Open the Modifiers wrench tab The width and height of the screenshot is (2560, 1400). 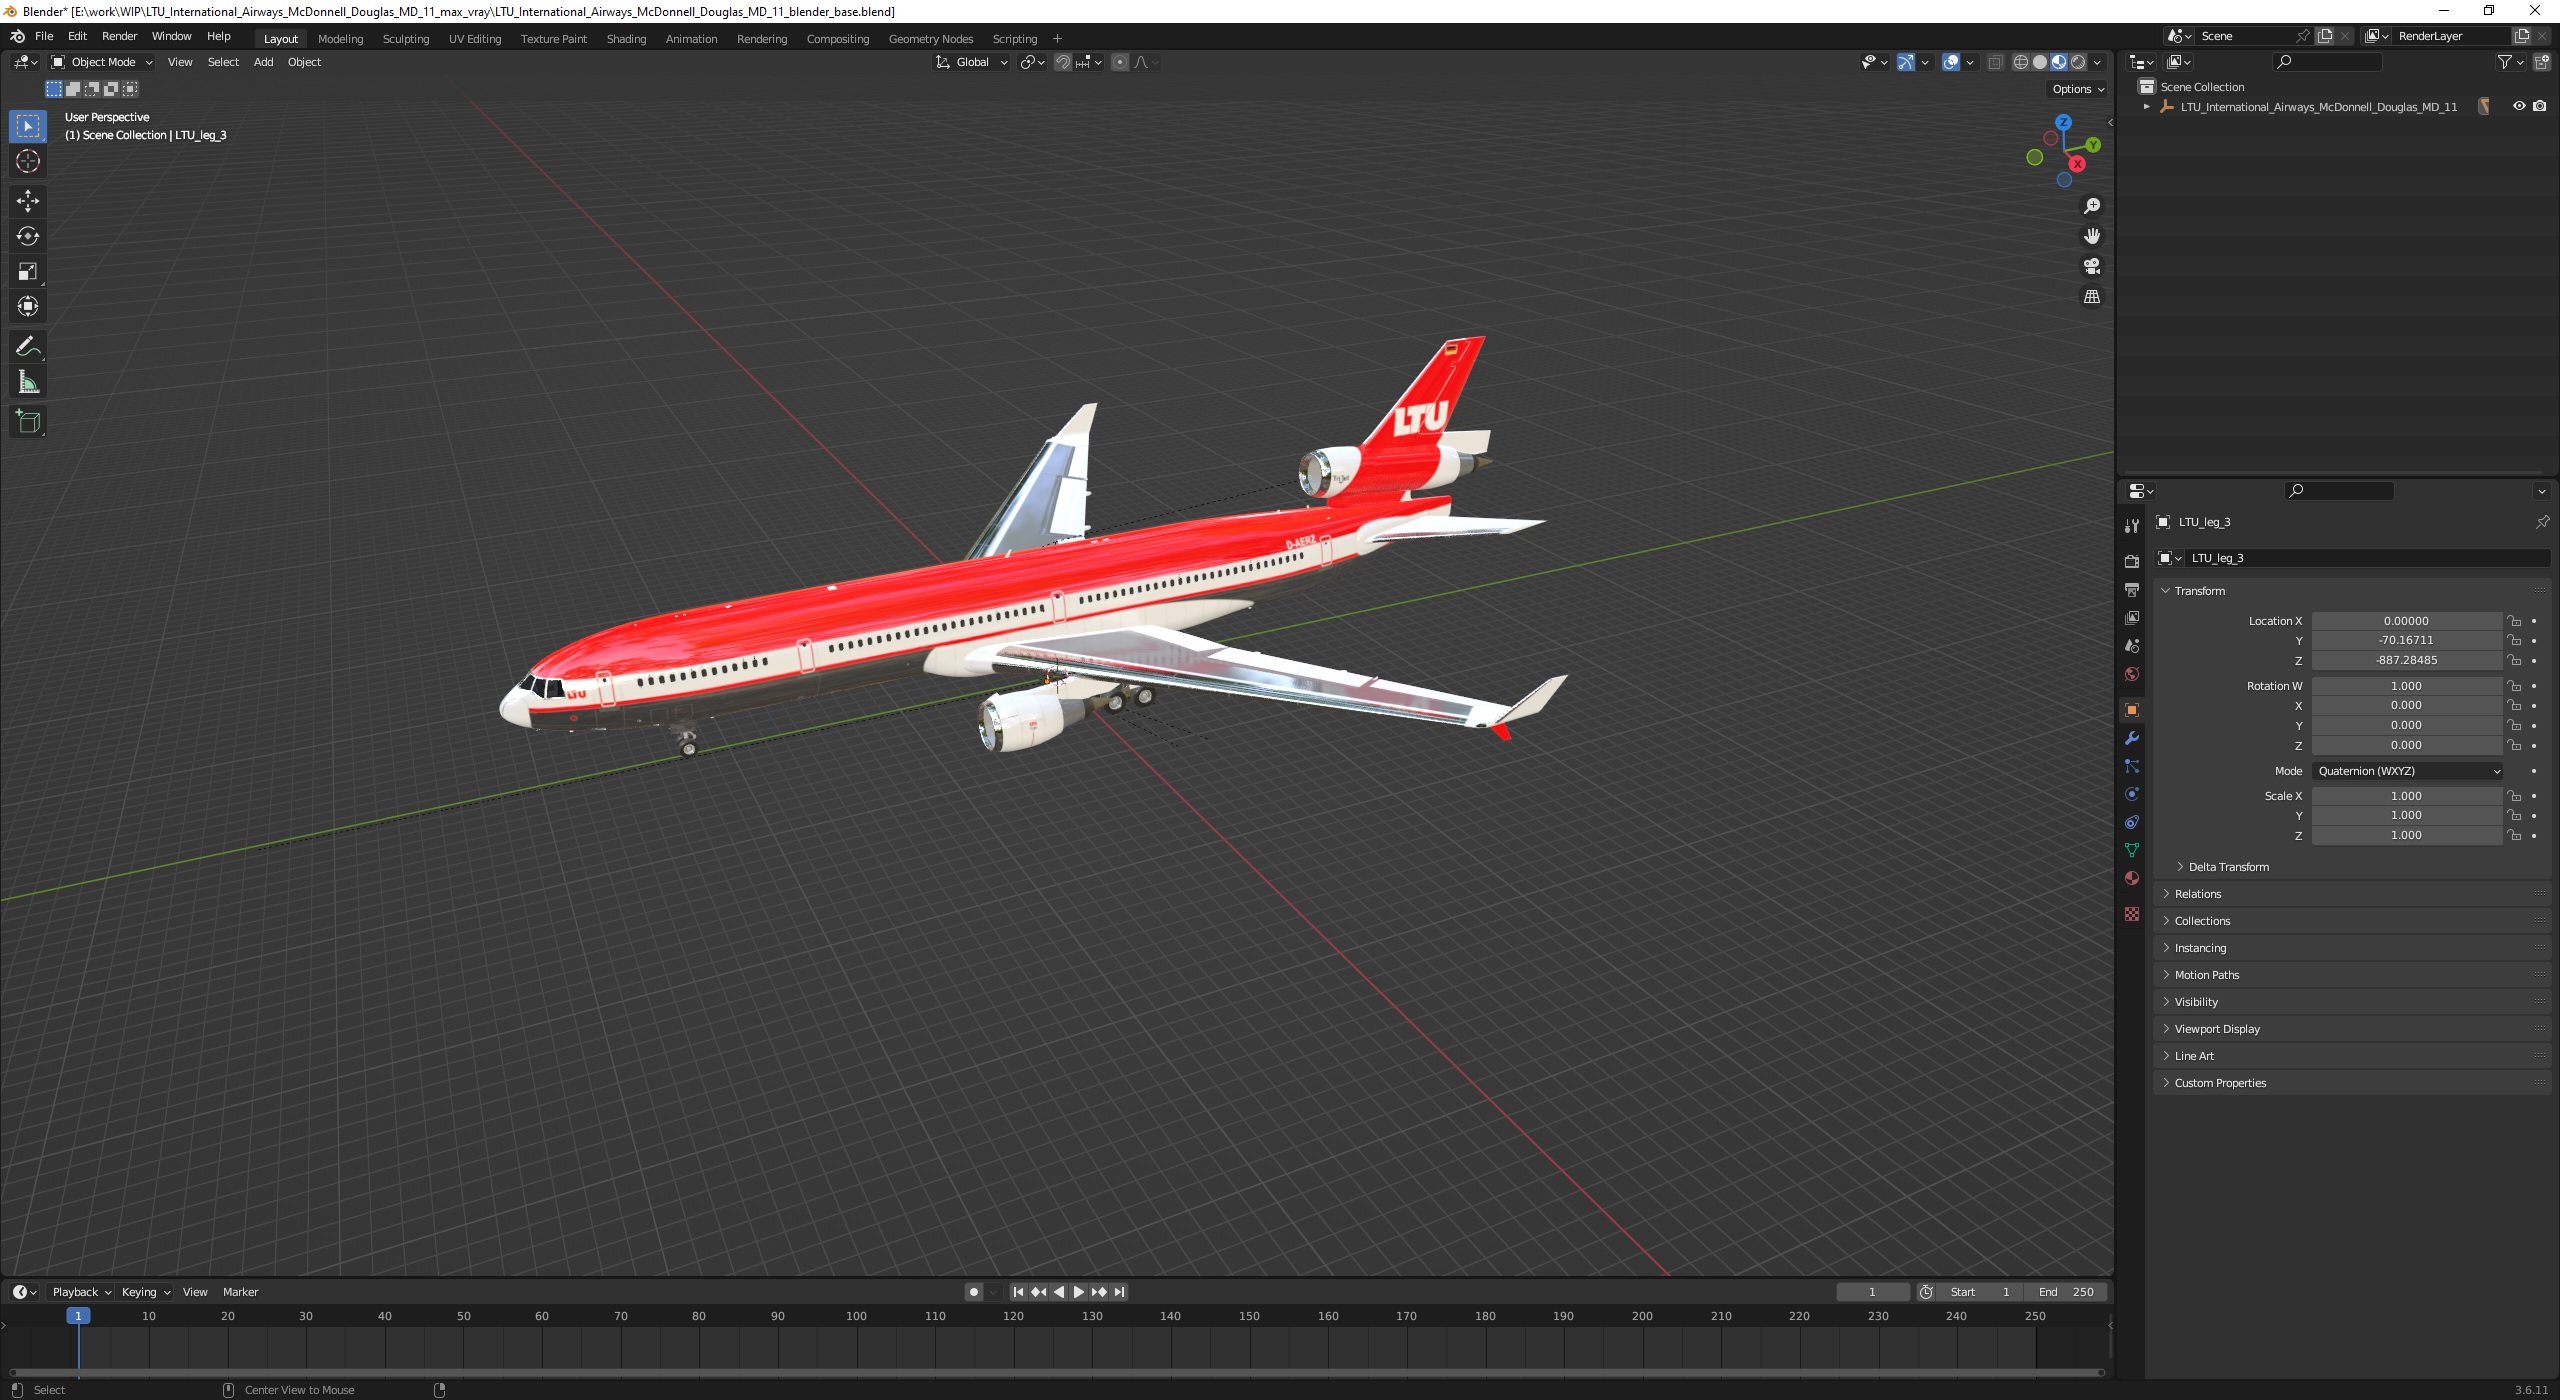2132,738
